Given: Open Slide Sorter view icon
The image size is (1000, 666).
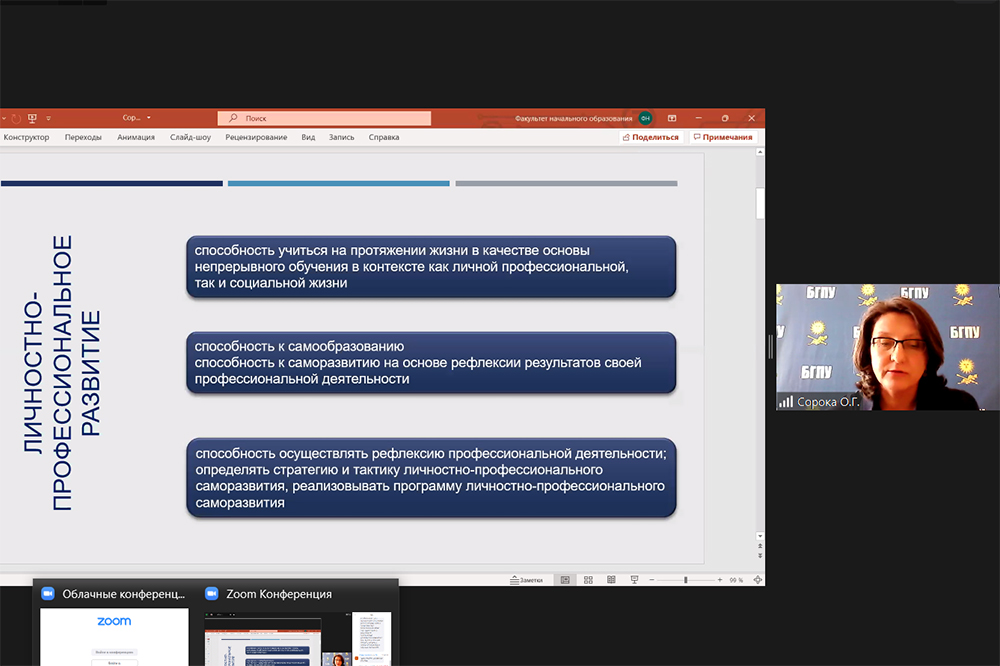Looking at the screenshot, I should click(588, 580).
